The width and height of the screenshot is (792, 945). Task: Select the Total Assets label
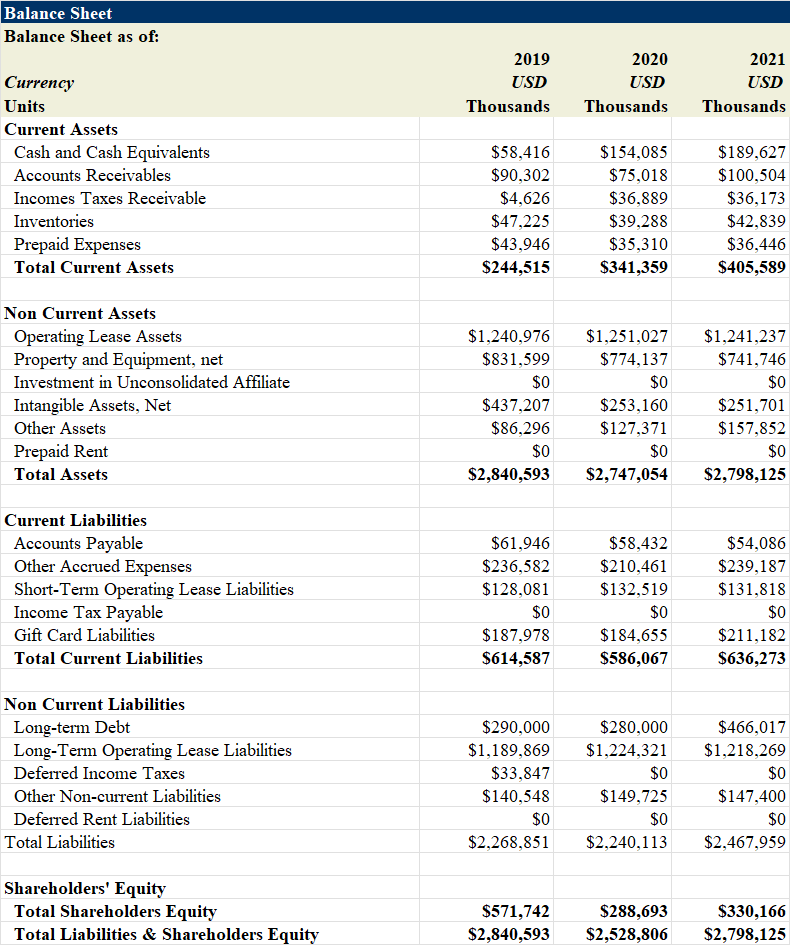tap(61, 474)
